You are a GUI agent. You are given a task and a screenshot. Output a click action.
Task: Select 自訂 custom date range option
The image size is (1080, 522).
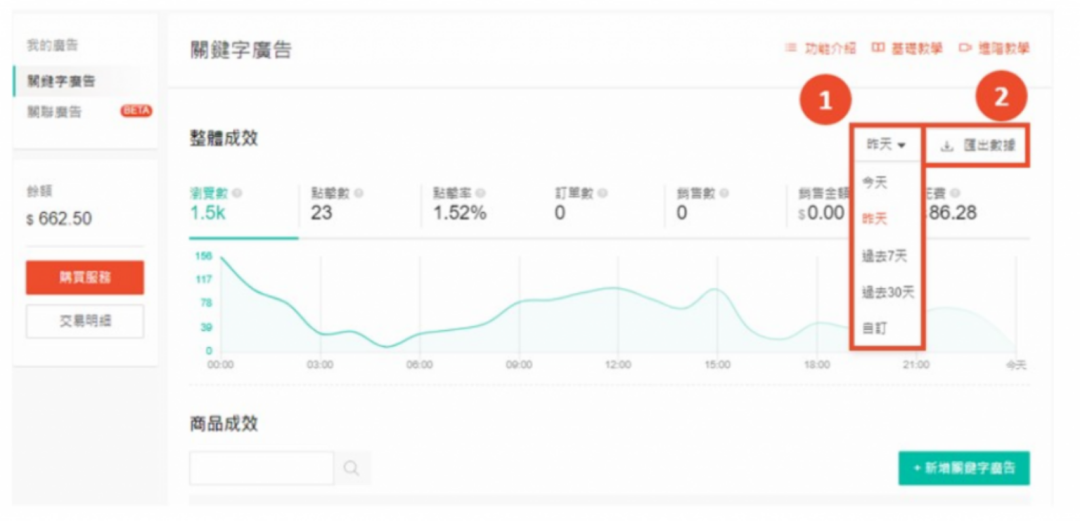(875, 328)
